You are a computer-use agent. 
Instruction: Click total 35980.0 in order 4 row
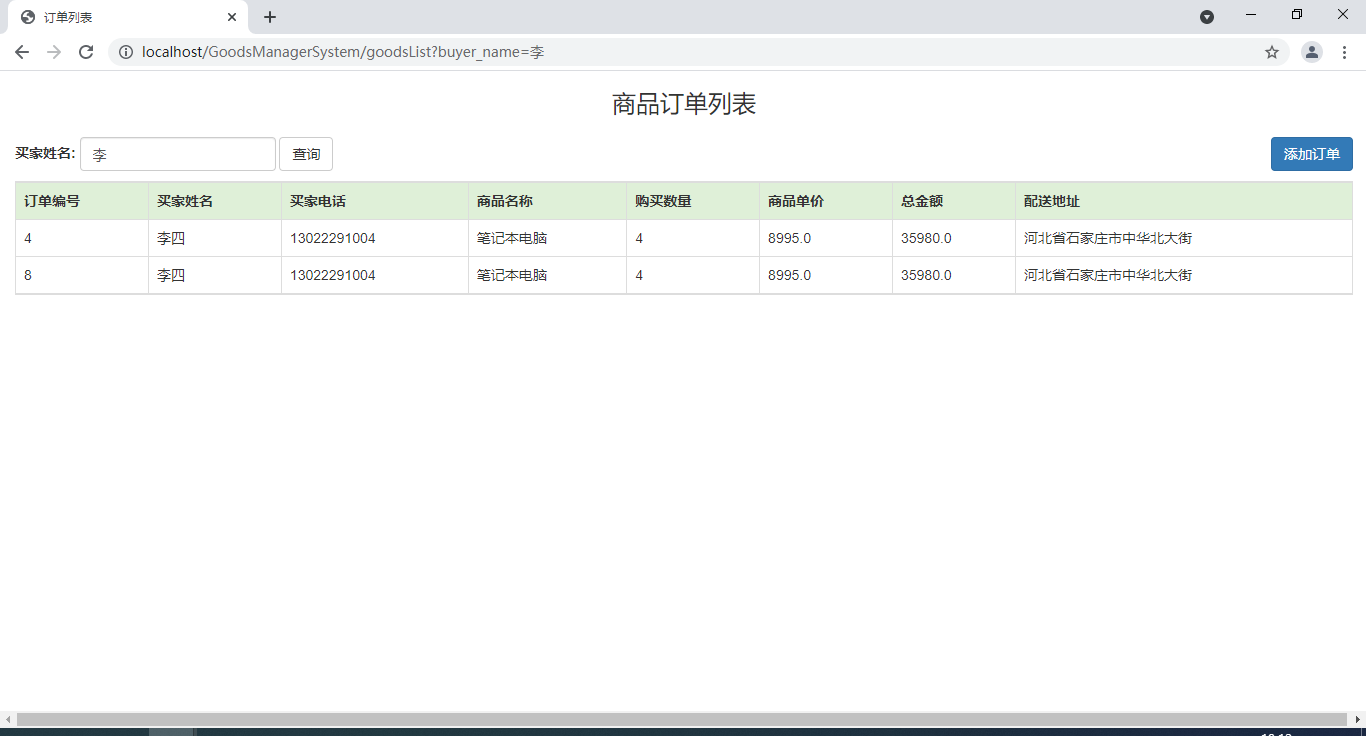pyautogui.click(x=927, y=238)
